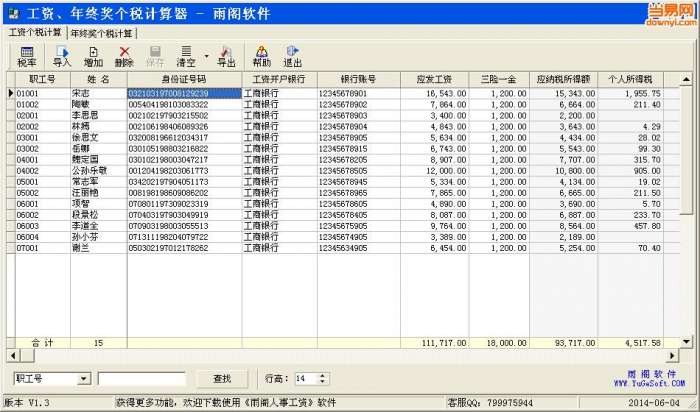Open the www.YuGeSoft.com link

(x=650, y=383)
